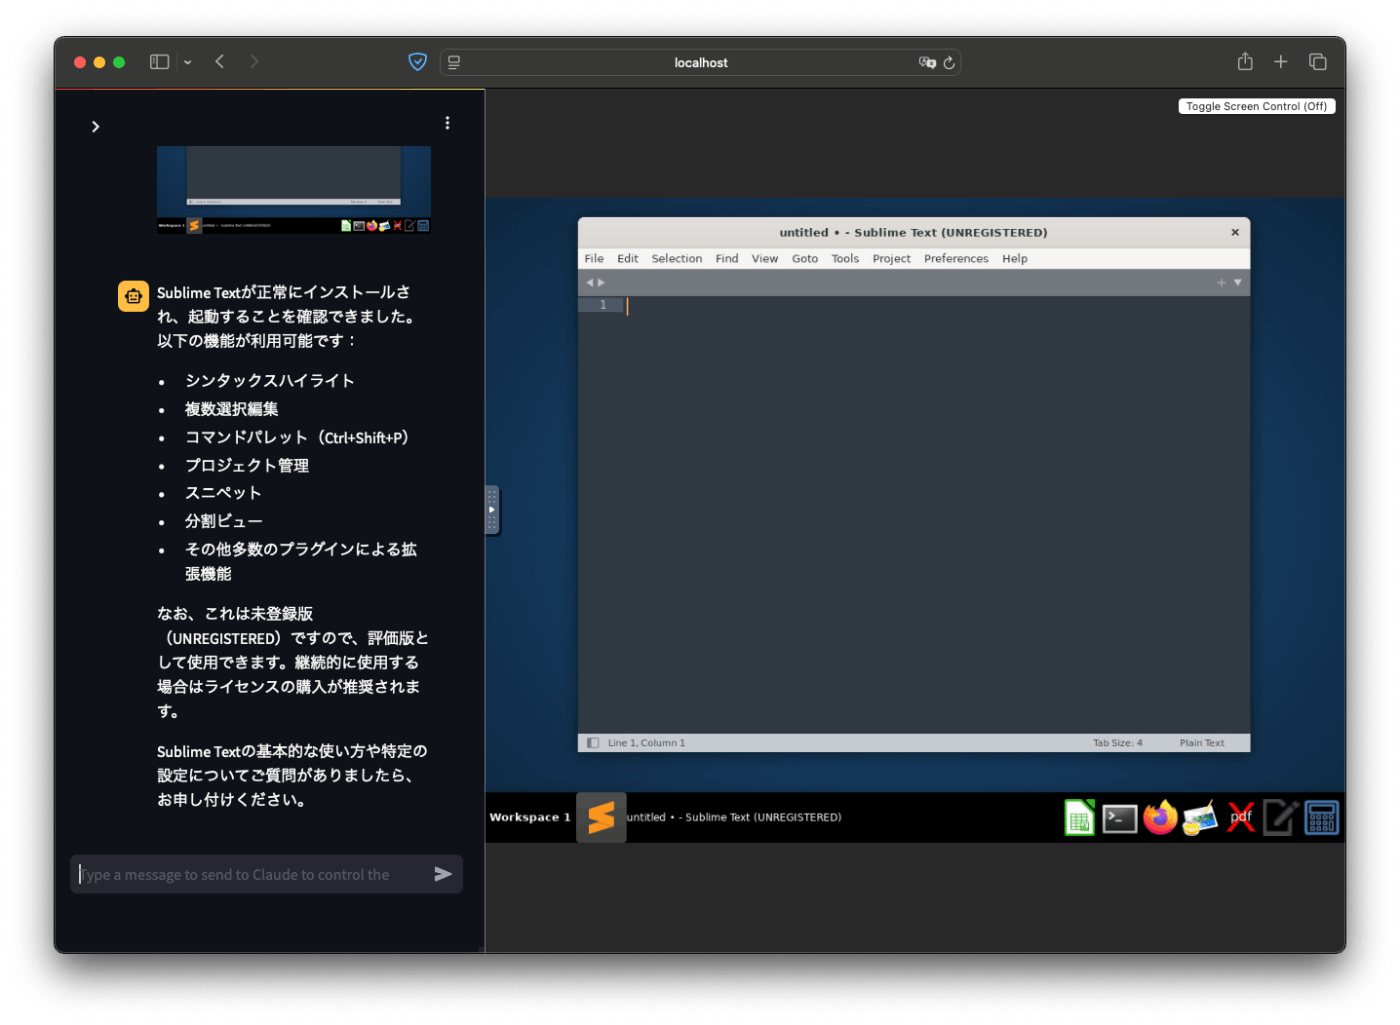This screenshot has height=1025, width=1400.
Task: Click the Sublime next tab arrow
Action: [601, 283]
